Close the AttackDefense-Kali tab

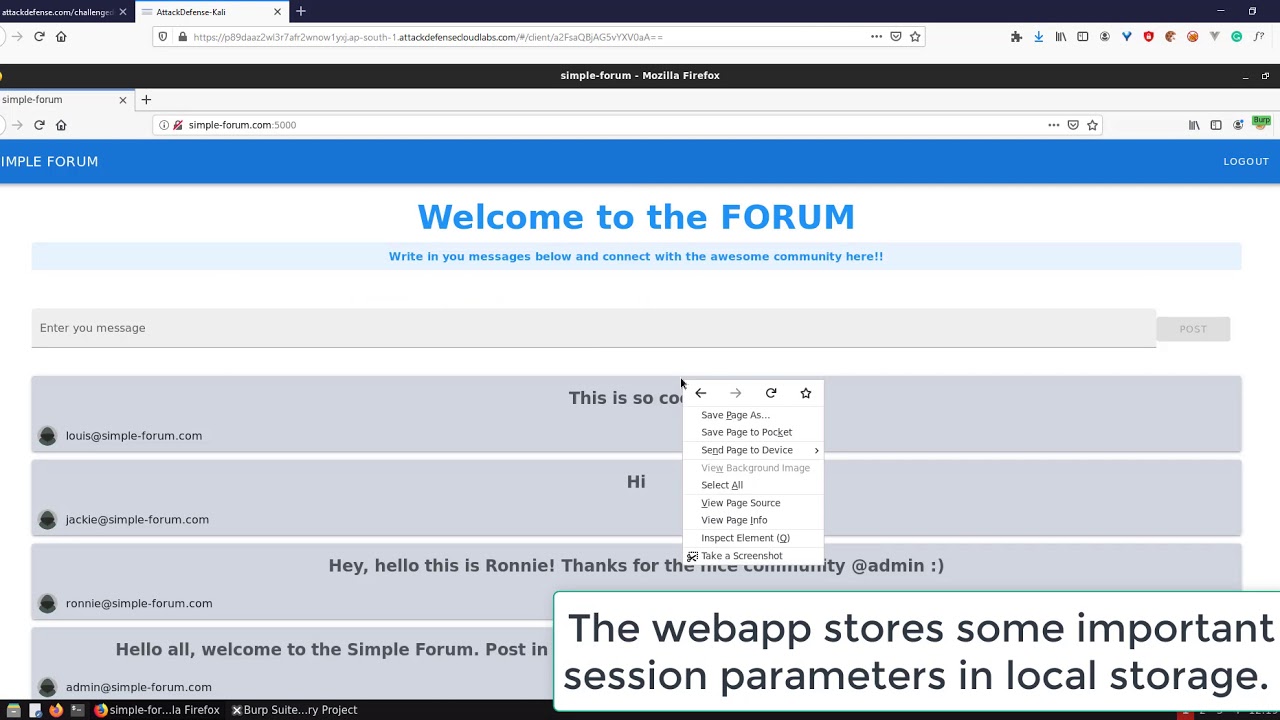277,12
